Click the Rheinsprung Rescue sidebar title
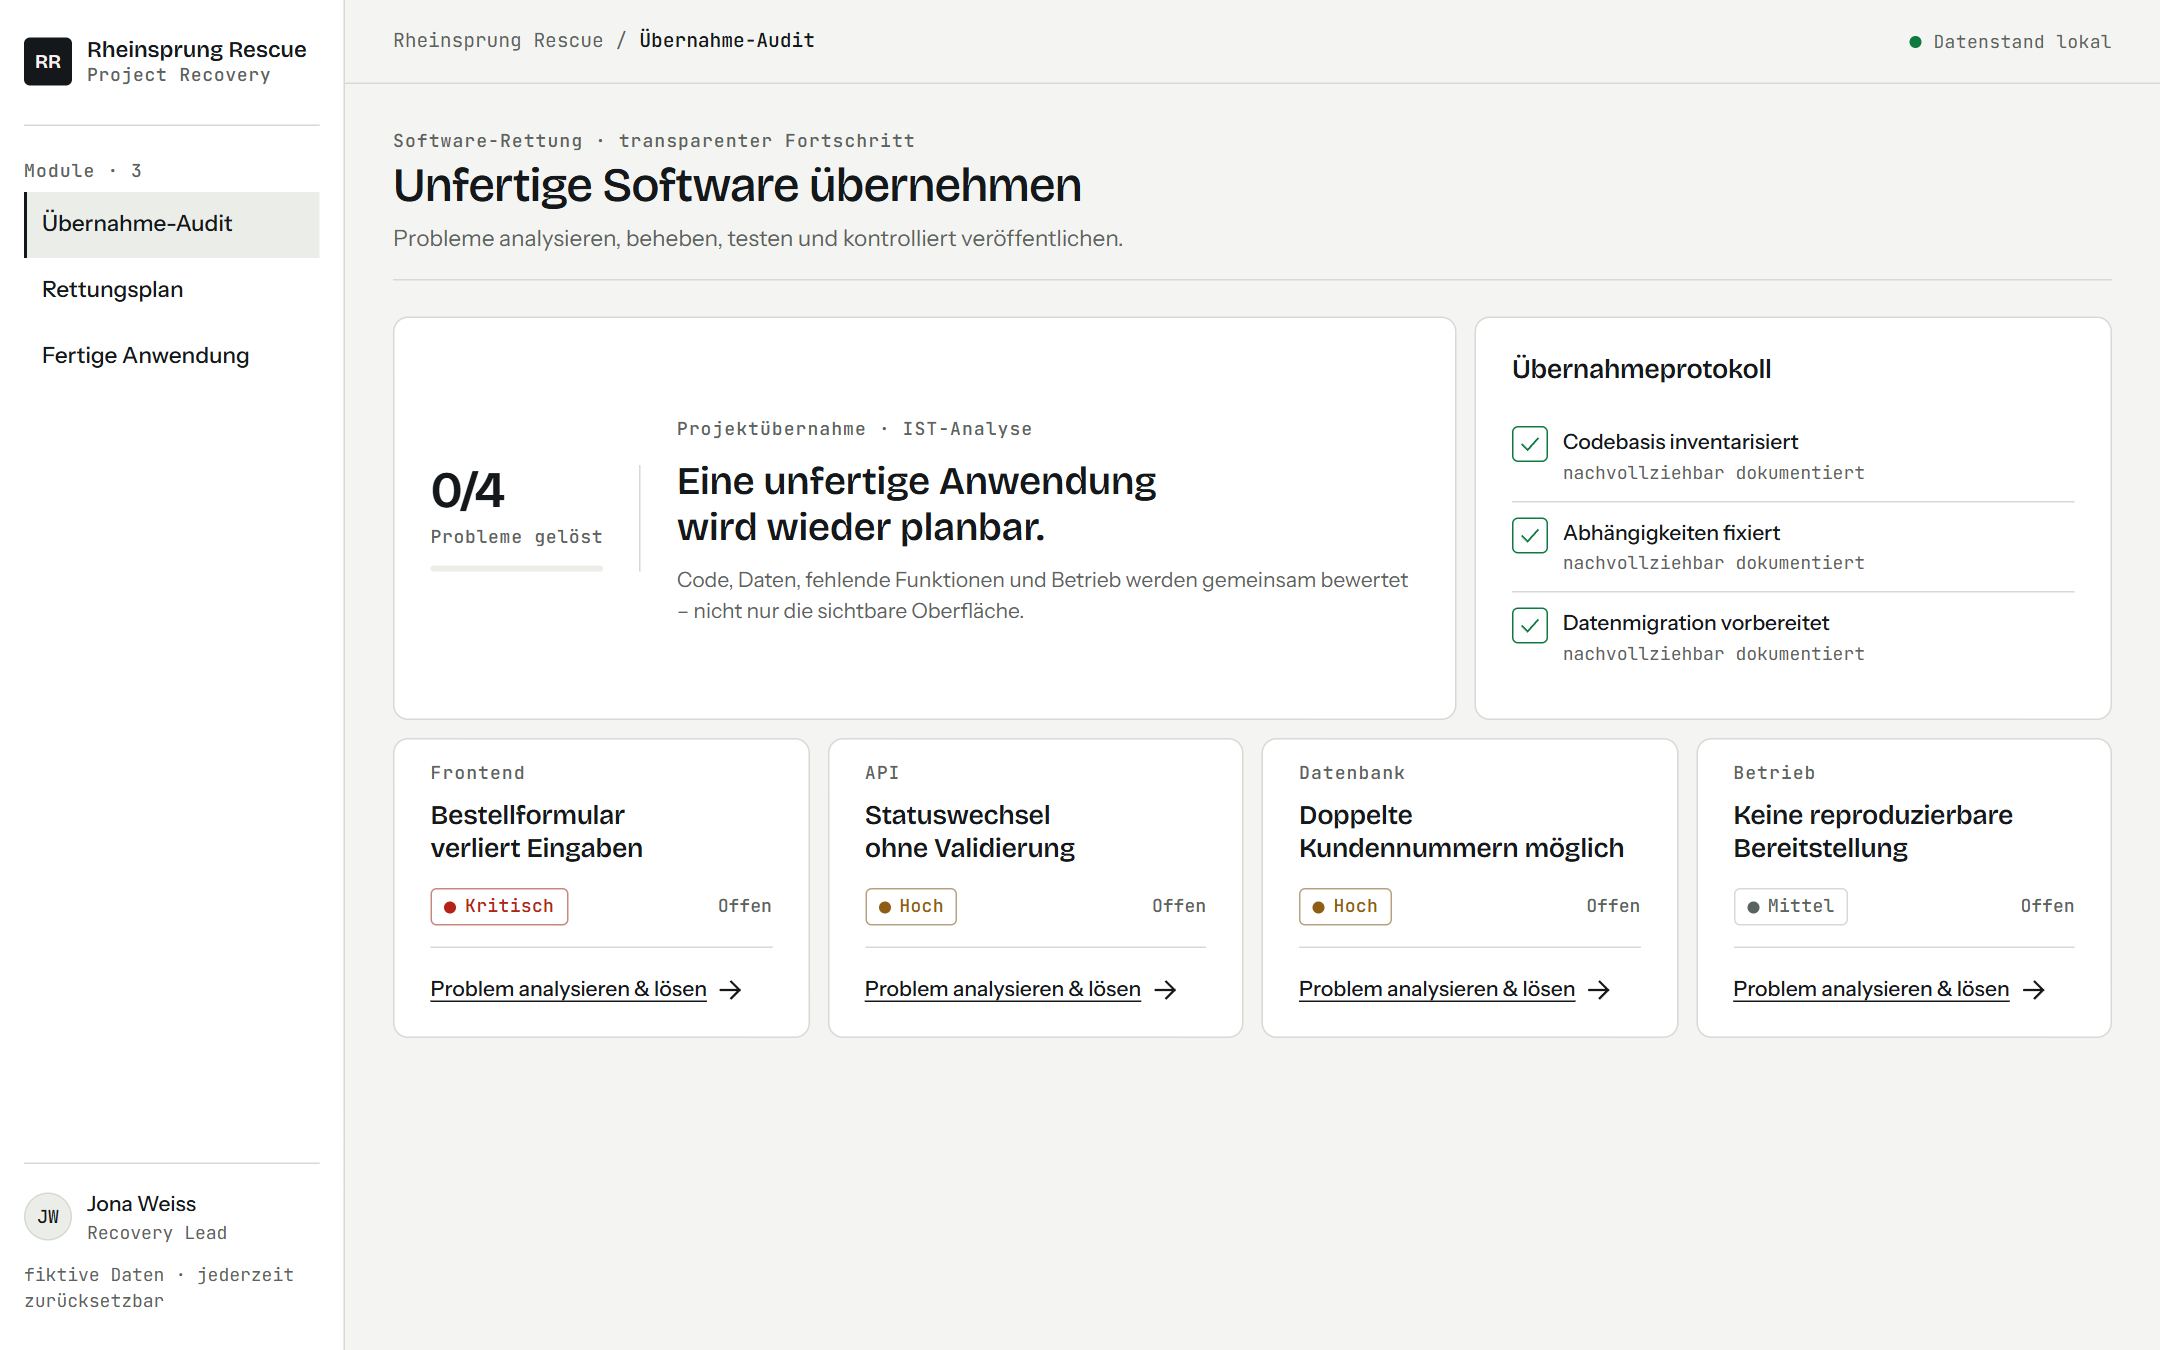This screenshot has height=1350, width=2160. [x=197, y=49]
